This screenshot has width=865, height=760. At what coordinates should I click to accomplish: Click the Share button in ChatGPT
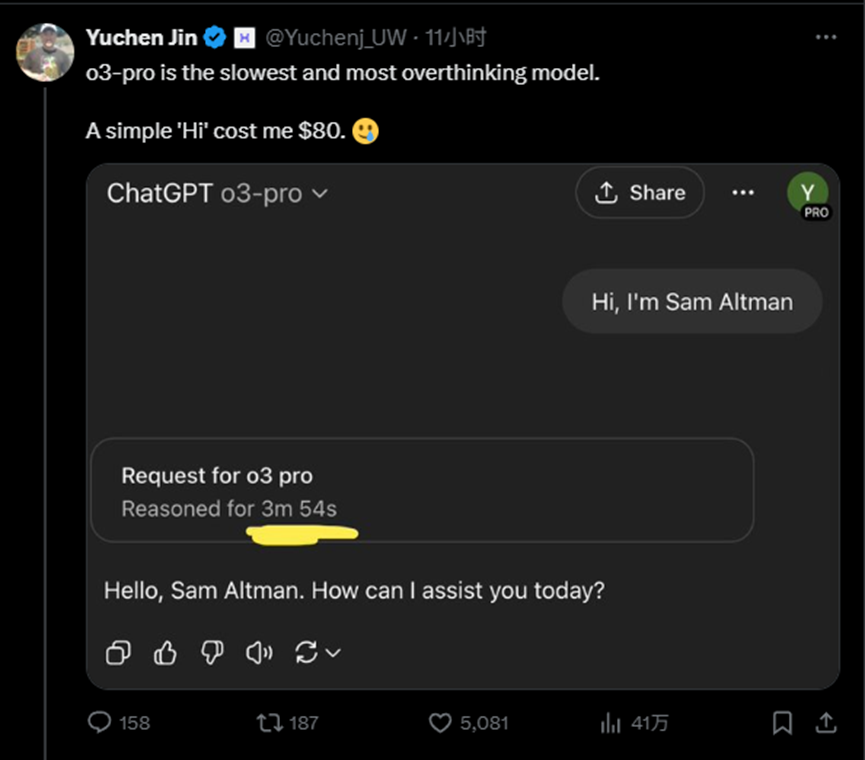click(x=640, y=193)
